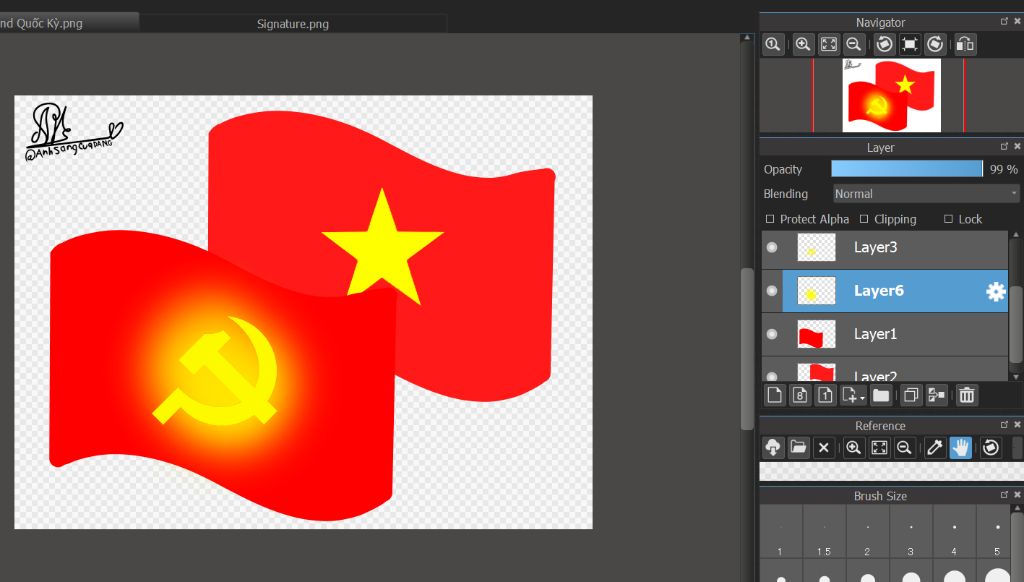The width and height of the screenshot is (1024, 582).
Task: Enable the Clipping checkbox
Action: coord(864,219)
